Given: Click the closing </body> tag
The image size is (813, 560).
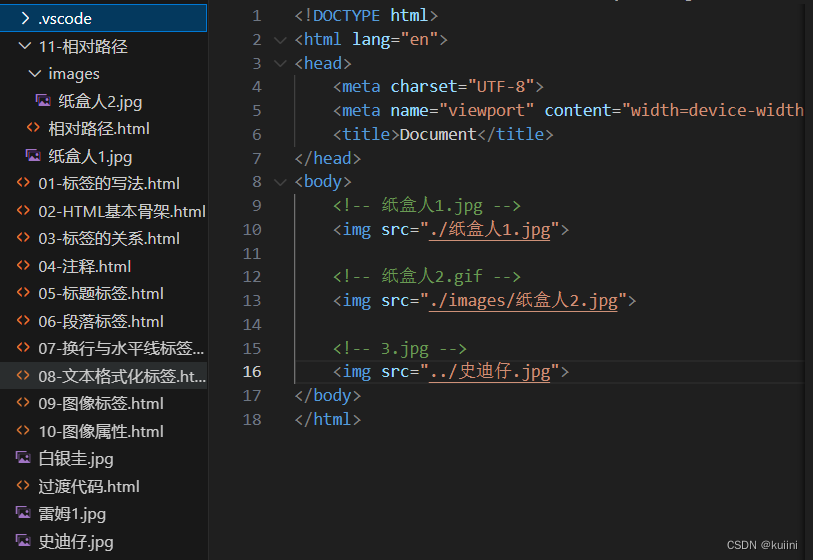Looking at the screenshot, I should point(328,396).
